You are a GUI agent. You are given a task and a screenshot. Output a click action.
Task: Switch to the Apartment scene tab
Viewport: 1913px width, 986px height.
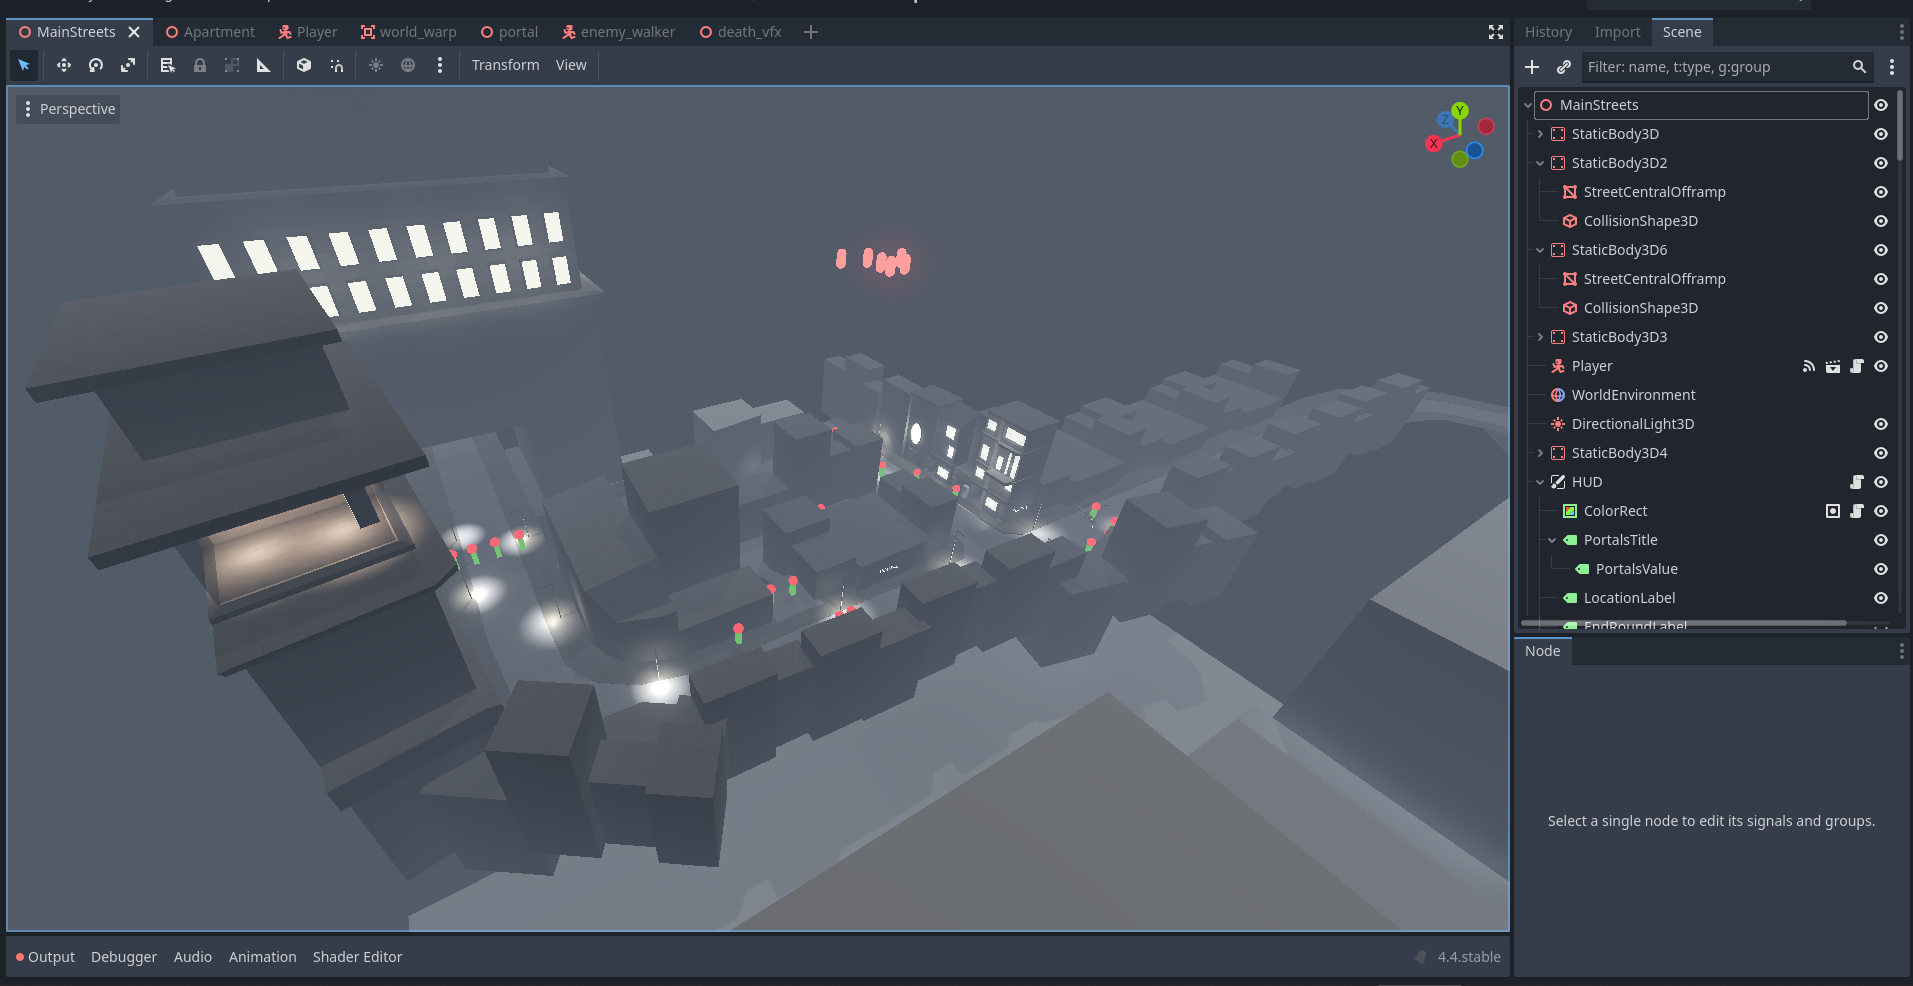click(210, 32)
